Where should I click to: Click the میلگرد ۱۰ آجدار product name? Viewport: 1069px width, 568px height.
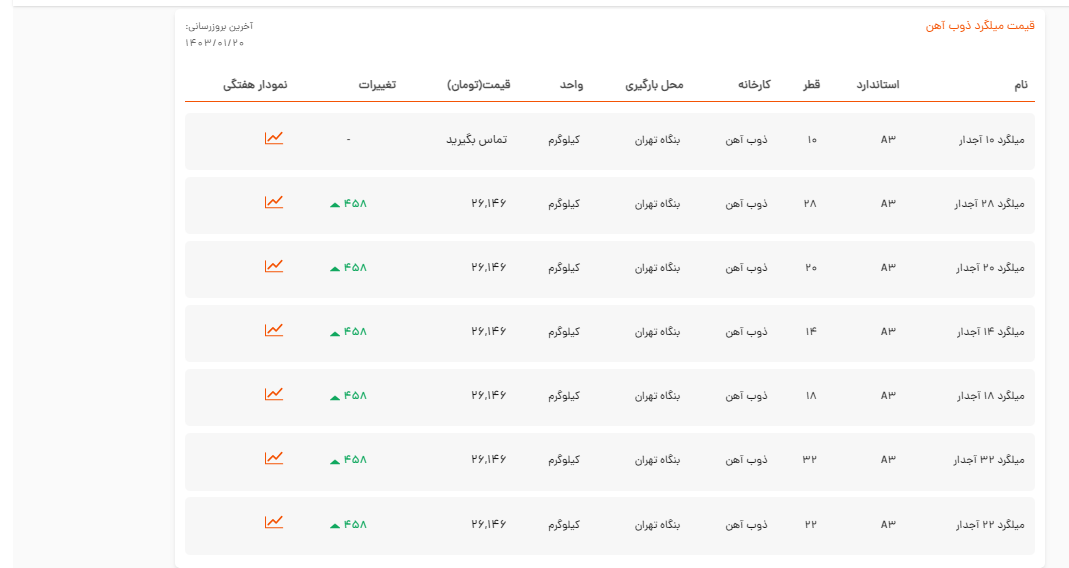[x=991, y=140]
